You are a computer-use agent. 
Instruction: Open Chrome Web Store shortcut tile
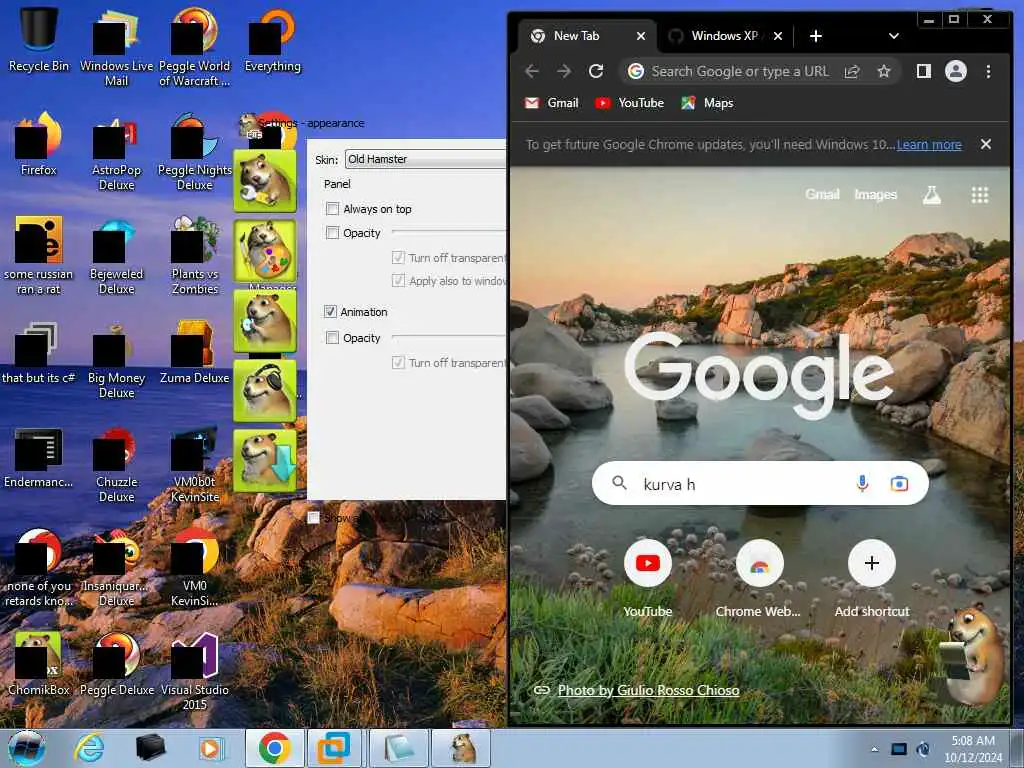[x=758, y=578]
